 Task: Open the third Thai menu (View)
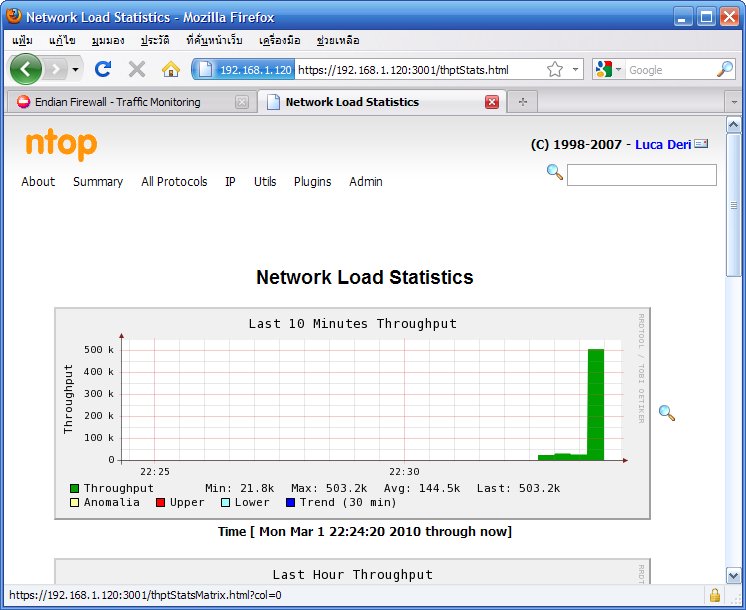pyautogui.click(x=108, y=40)
